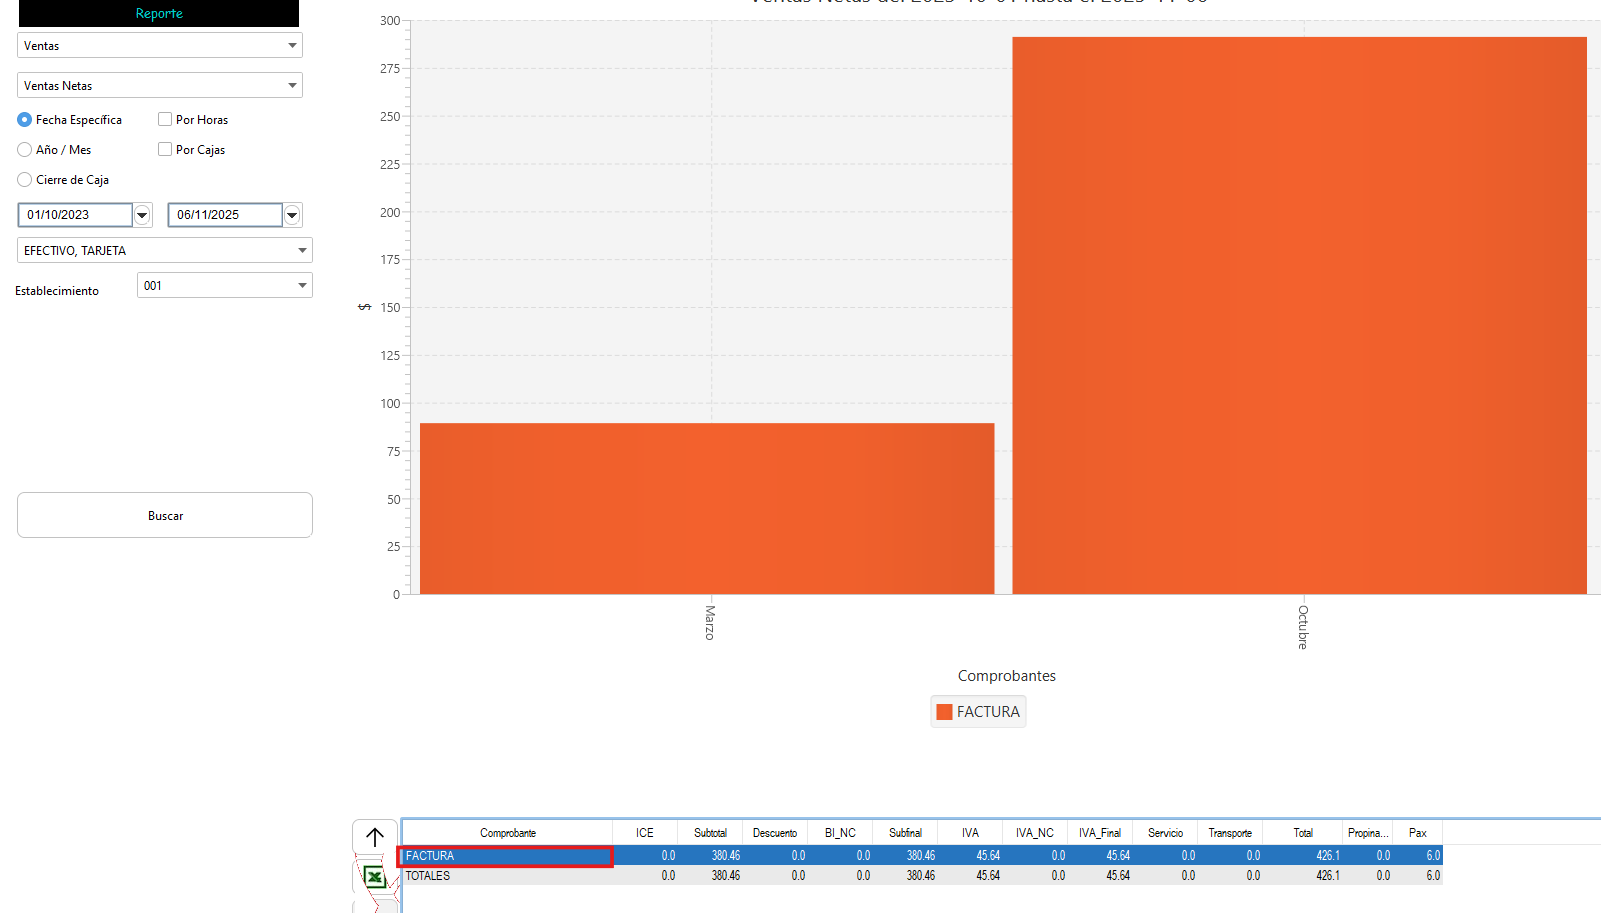
Task: Open calendar picker for start date 01/10/2023
Action: (x=142, y=215)
